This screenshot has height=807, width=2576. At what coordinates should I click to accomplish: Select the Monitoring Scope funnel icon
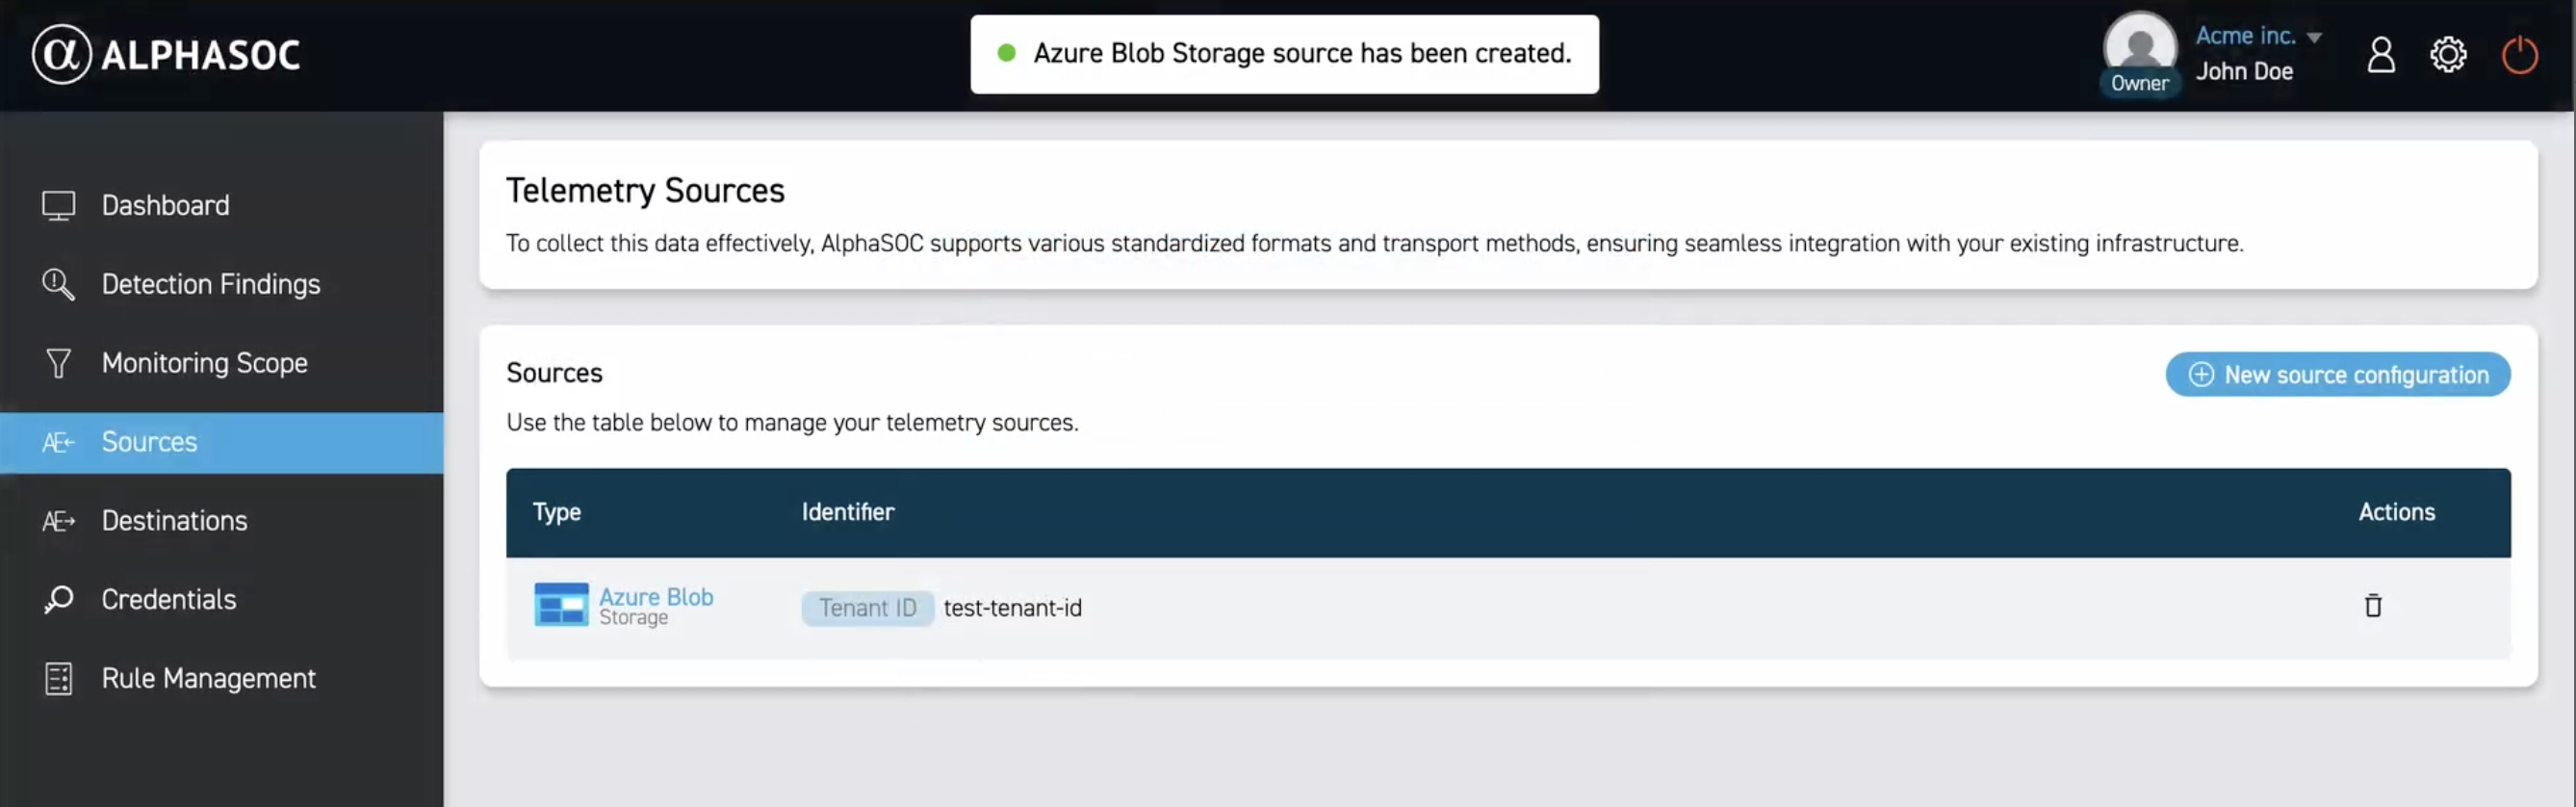point(58,362)
